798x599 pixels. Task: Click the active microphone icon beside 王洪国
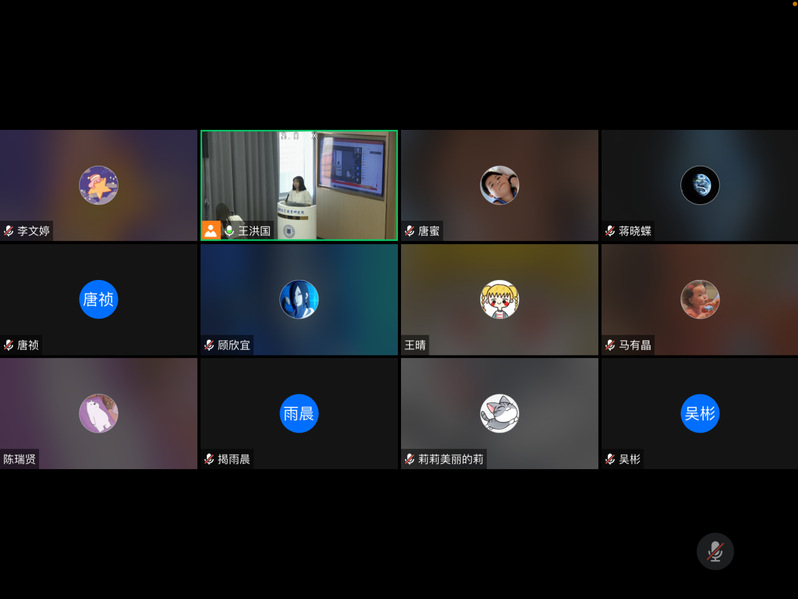(x=229, y=231)
